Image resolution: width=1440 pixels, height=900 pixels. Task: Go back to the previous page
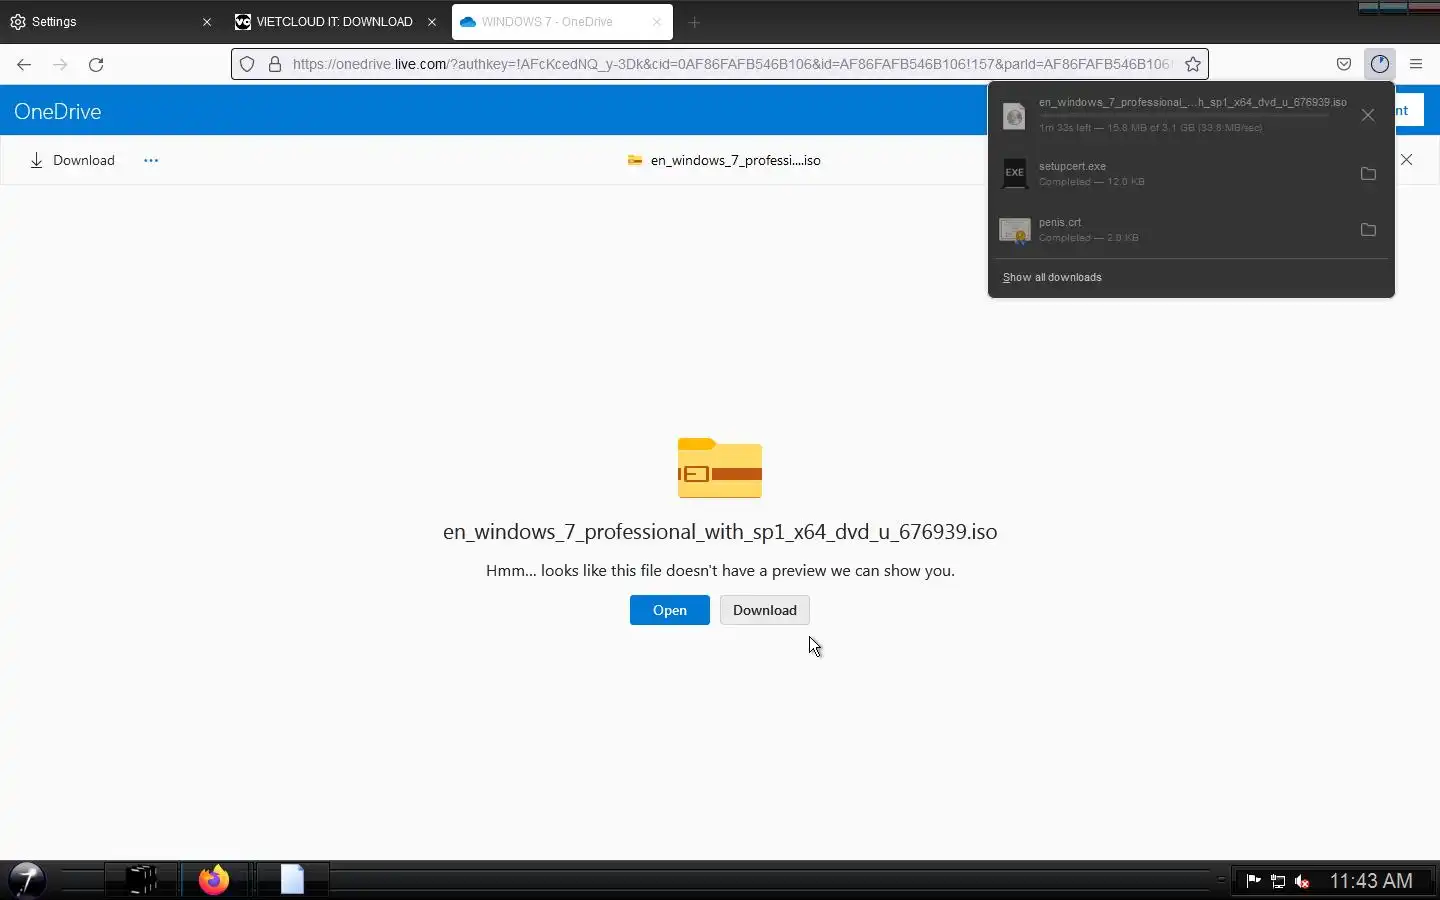coord(24,65)
